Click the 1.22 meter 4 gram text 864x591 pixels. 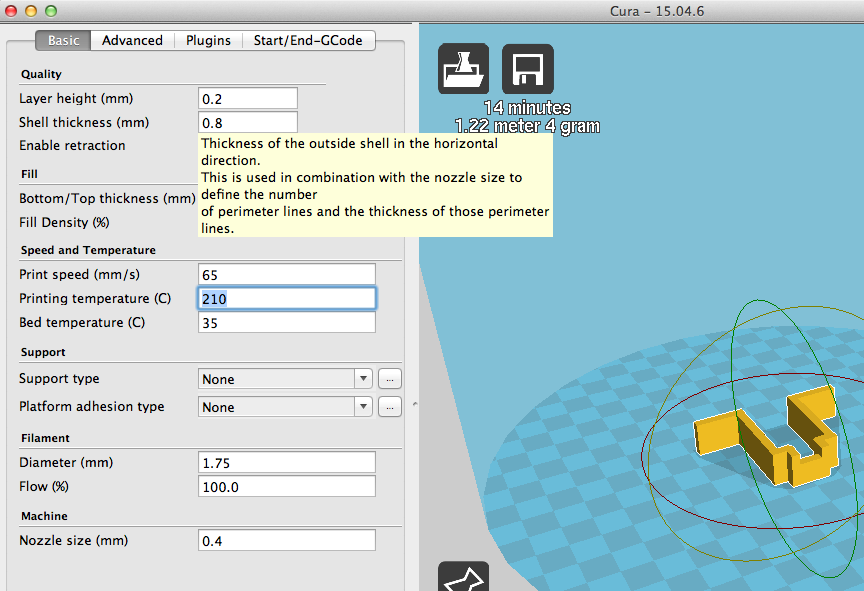[x=527, y=126]
